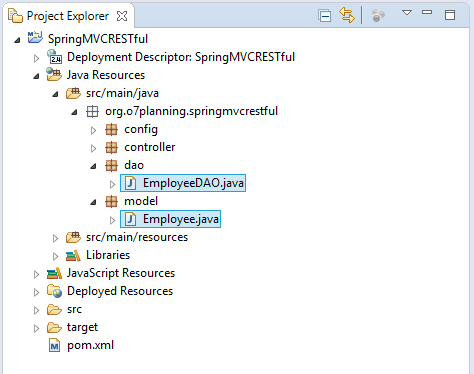Collapse the SpringMVCRESTful project node

coord(17,40)
